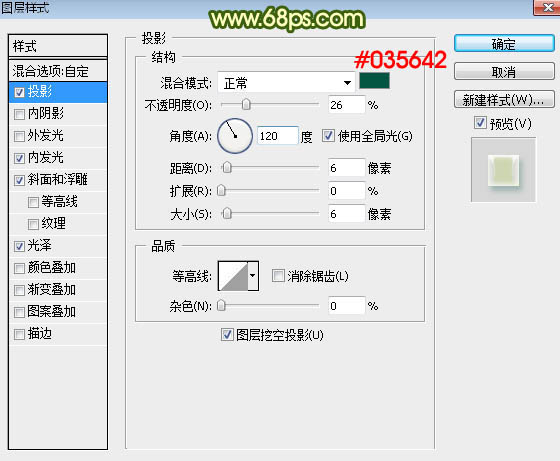Toggle the 投影 drop shadow checkbox
The image size is (560, 461).
19,92
